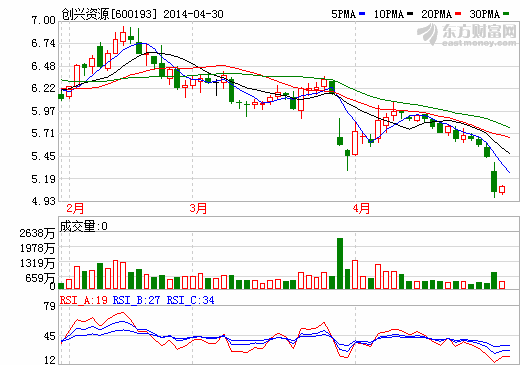Click the large green candlestick before the last candle
520x365 pixels.
(x=494, y=181)
